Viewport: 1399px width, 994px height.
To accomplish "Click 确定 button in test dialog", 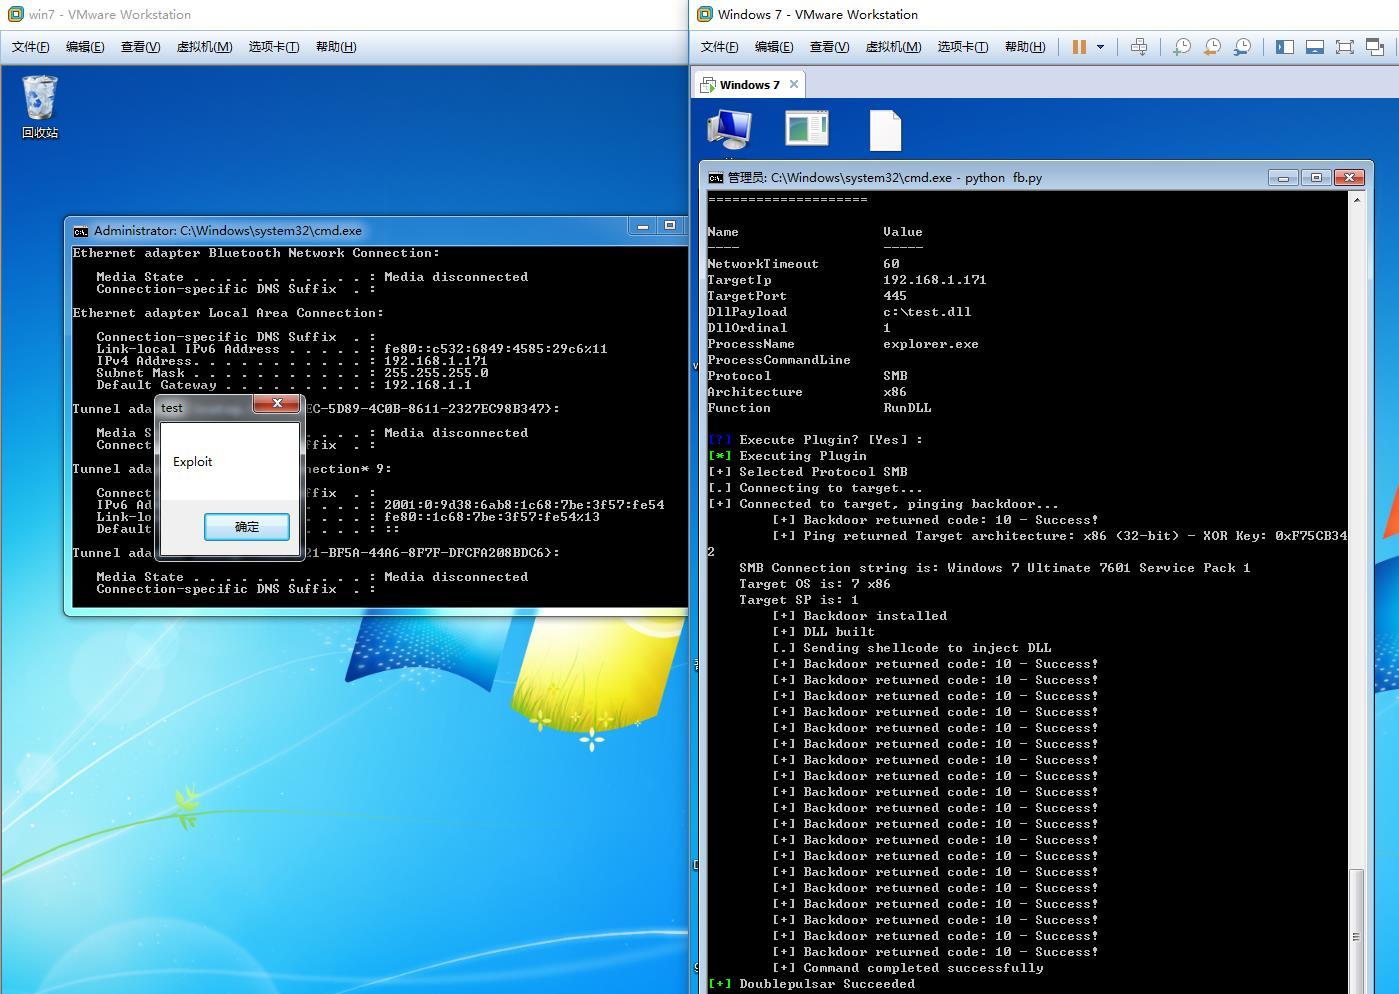I will pyautogui.click(x=247, y=527).
